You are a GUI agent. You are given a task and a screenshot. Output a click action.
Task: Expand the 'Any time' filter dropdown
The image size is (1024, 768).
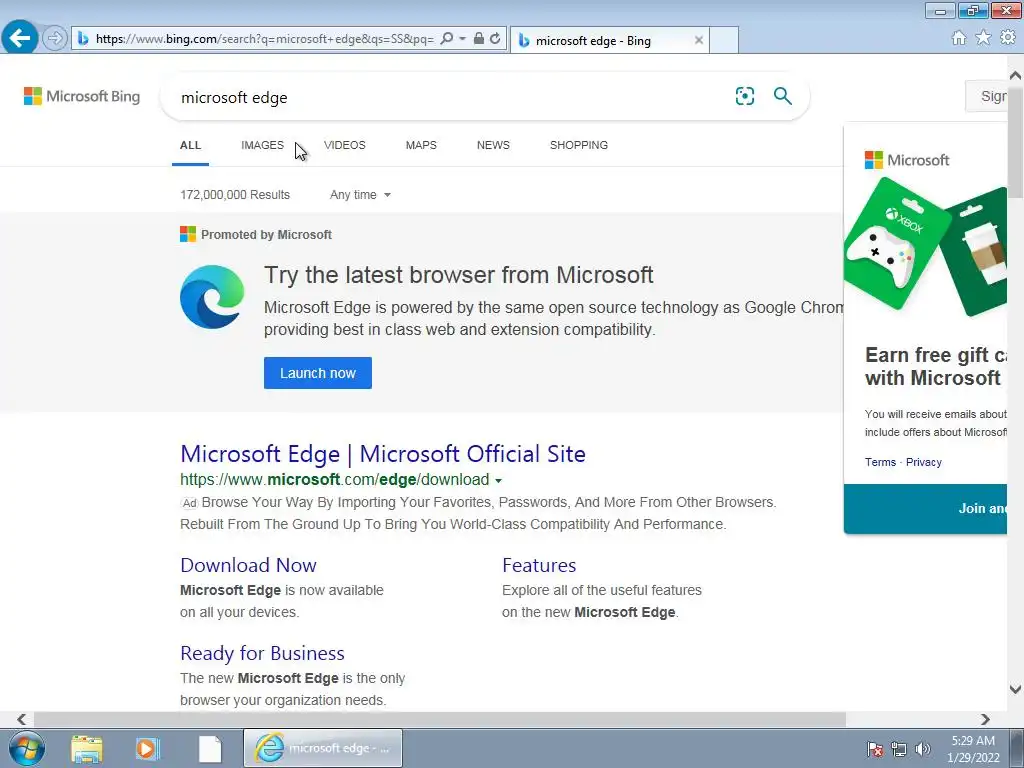pyautogui.click(x=360, y=195)
